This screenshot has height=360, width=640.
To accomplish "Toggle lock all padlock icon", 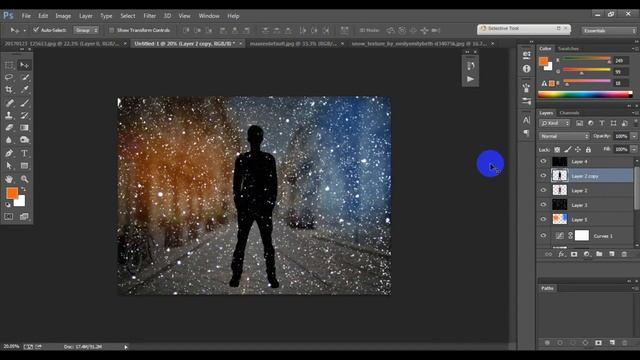I will tap(588, 150).
